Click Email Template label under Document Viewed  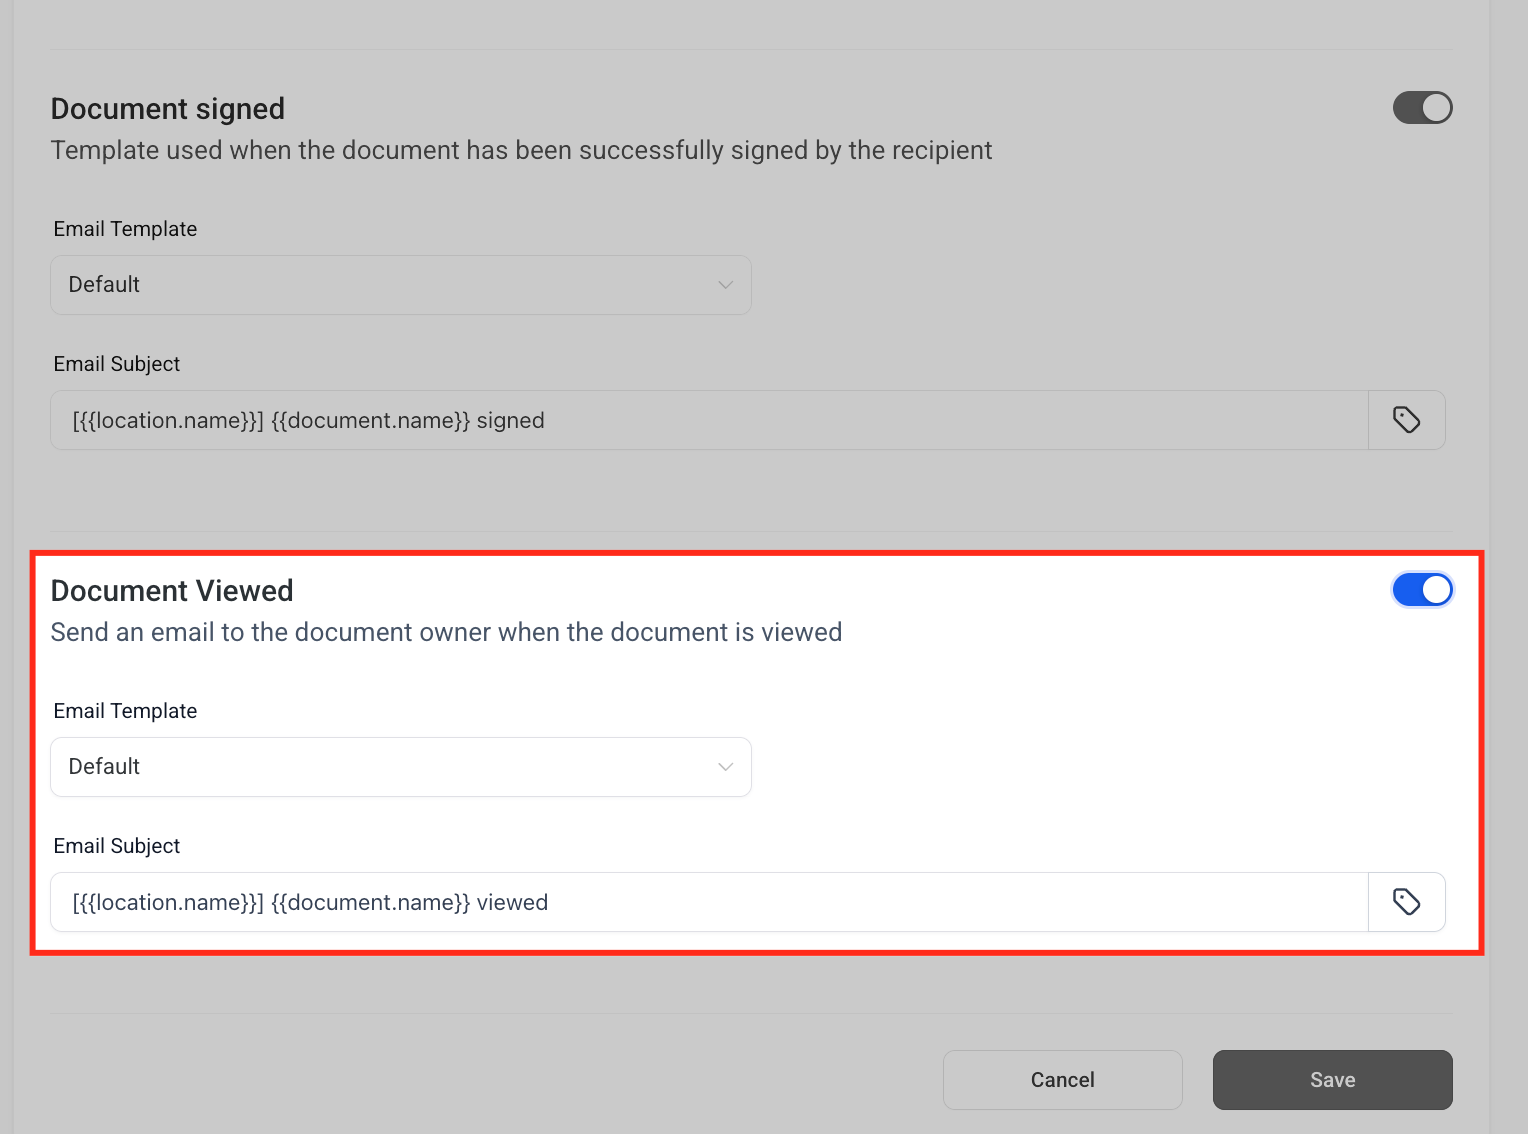125,711
